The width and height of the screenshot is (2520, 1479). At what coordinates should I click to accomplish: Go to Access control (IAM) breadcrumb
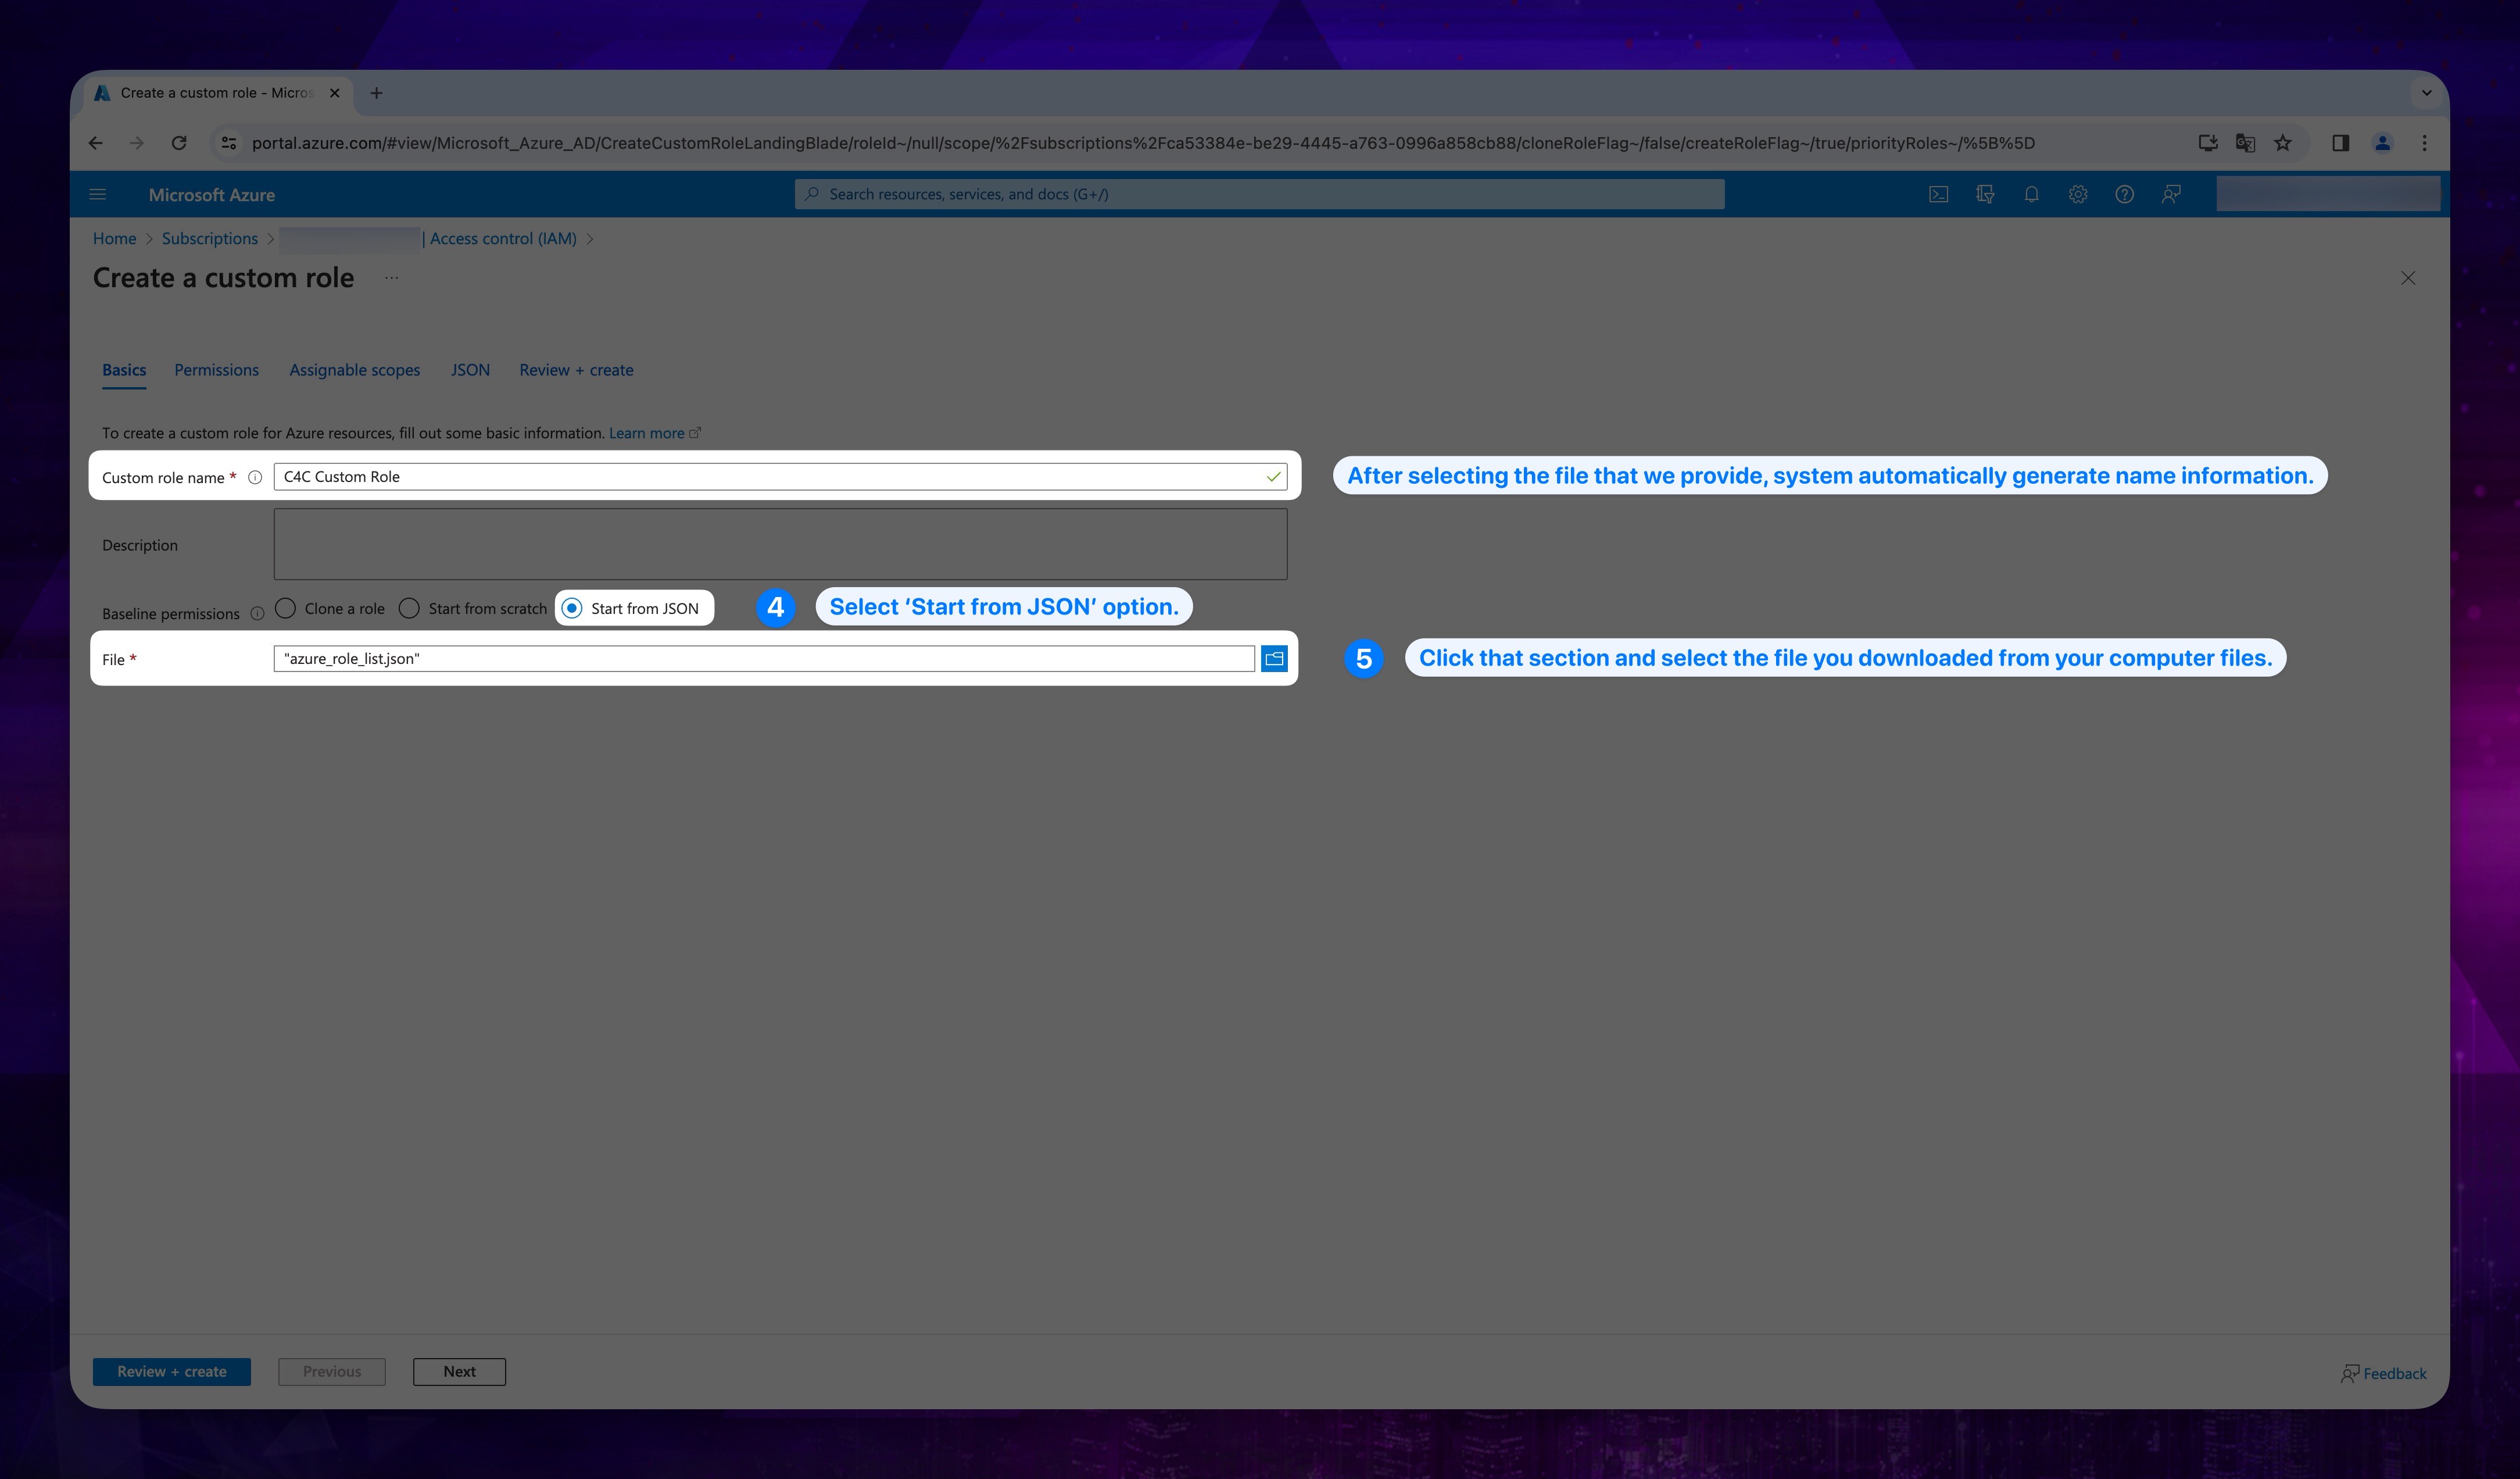click(503, 238)
